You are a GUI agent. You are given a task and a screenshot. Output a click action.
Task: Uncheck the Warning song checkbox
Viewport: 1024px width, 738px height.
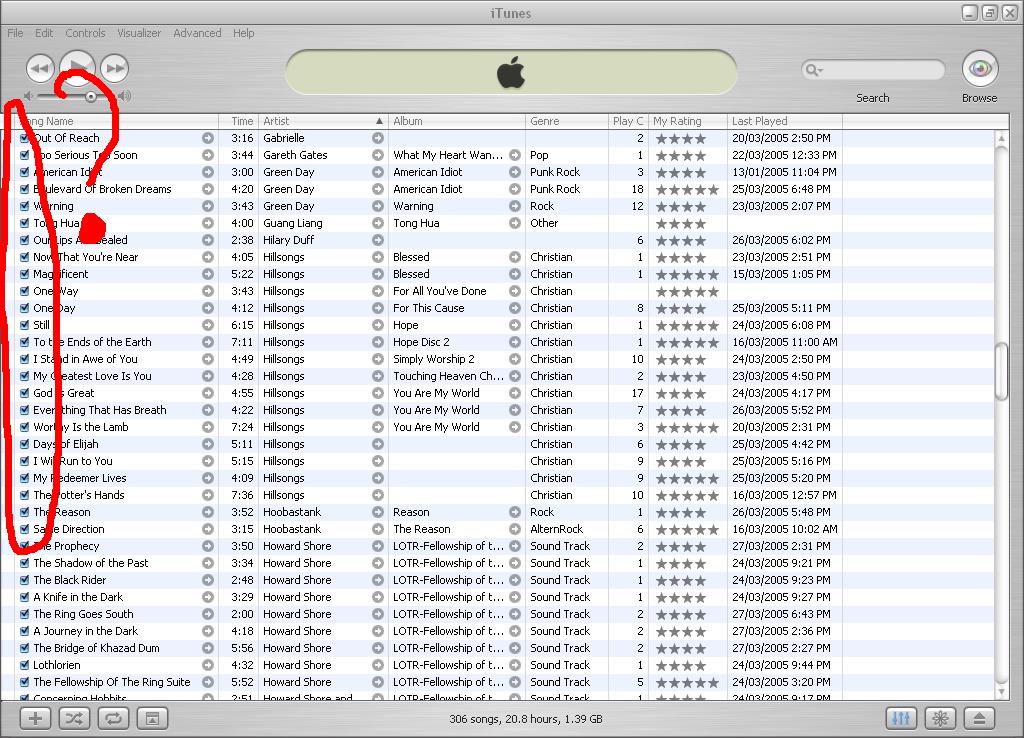click(24, 206)
